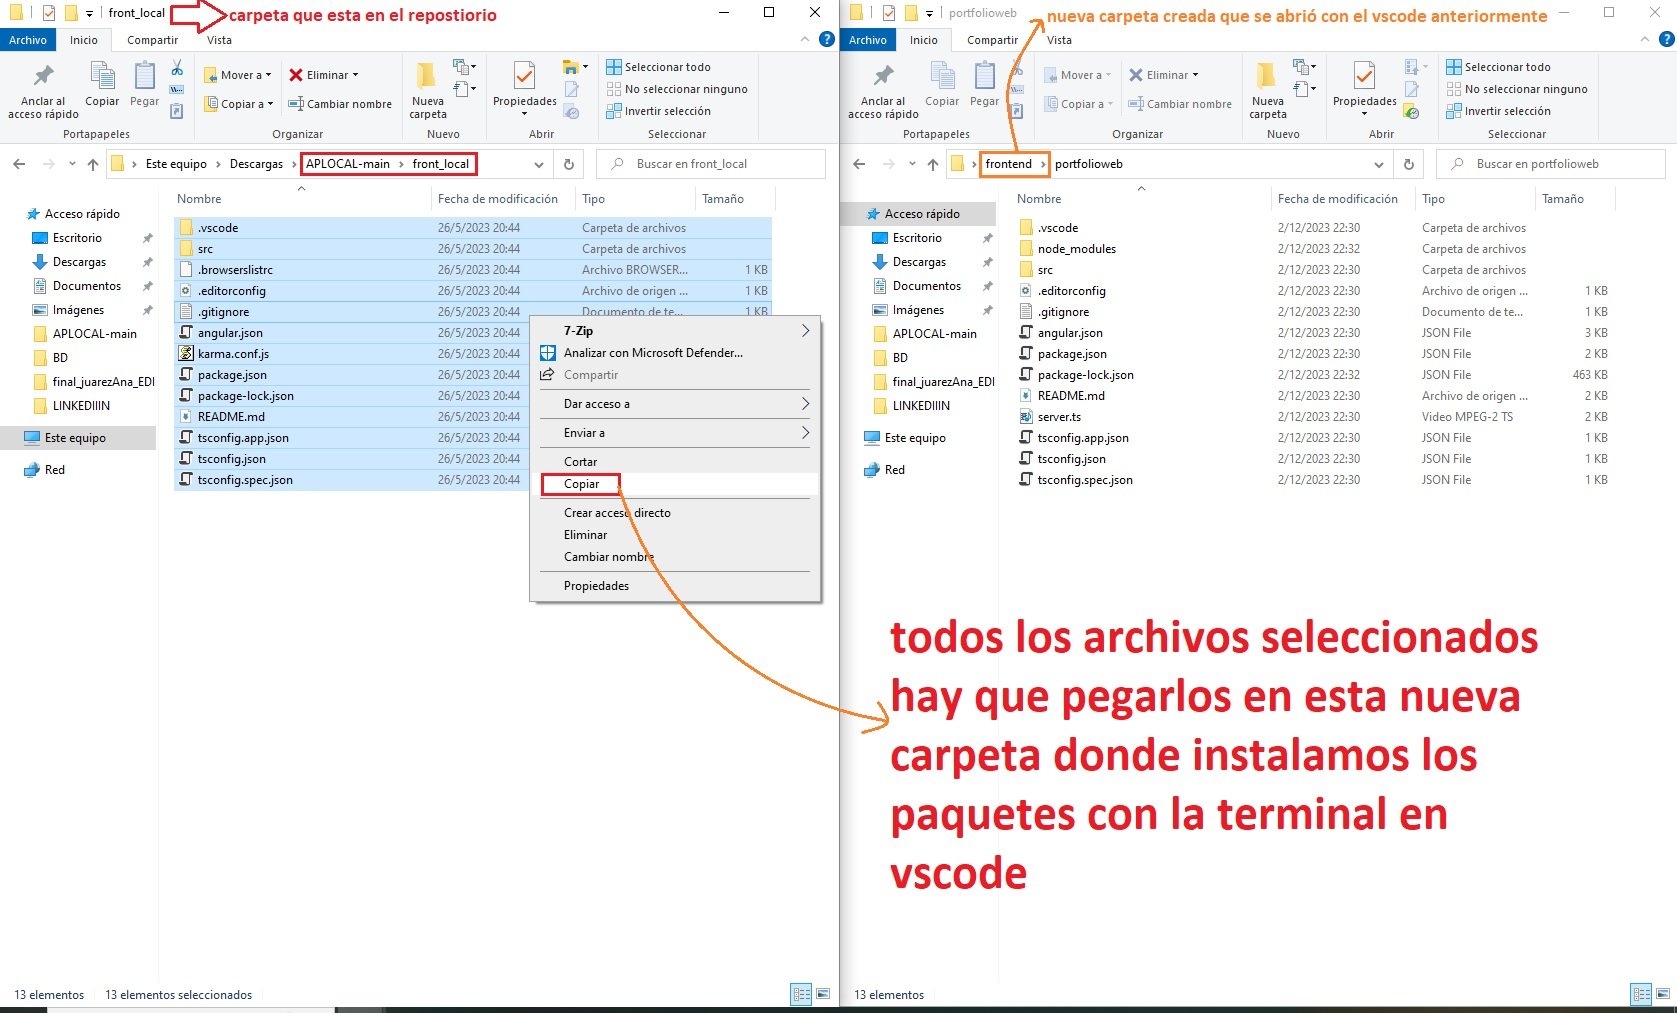Click Seleccionar todo in front_local window
This screenshot has height=1013, width=1677.
click(659, 67)
